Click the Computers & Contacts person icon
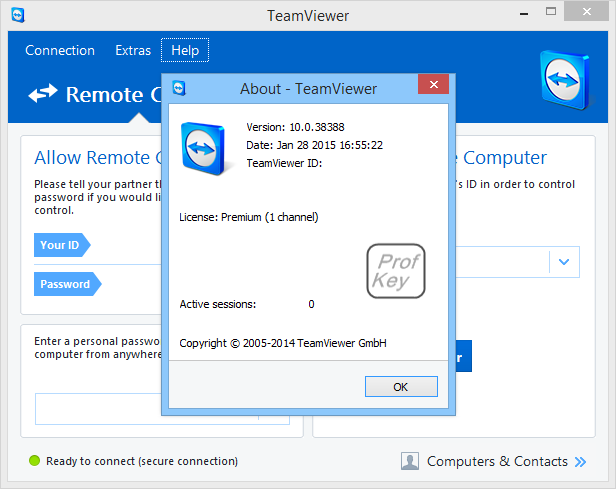 click(410, 461)
